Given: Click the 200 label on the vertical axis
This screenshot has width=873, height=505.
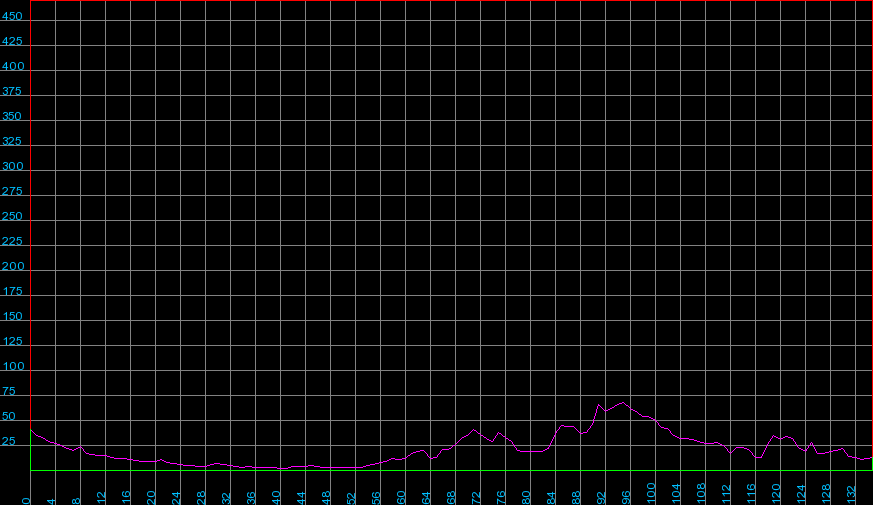Looking at the screenshot, I should tap(13, 267).
